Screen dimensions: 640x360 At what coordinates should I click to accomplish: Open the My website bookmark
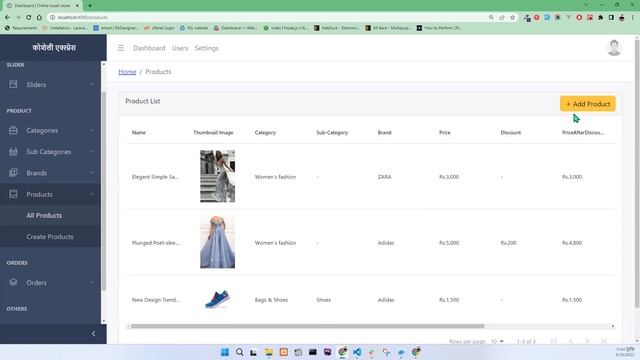pos(194,28)
